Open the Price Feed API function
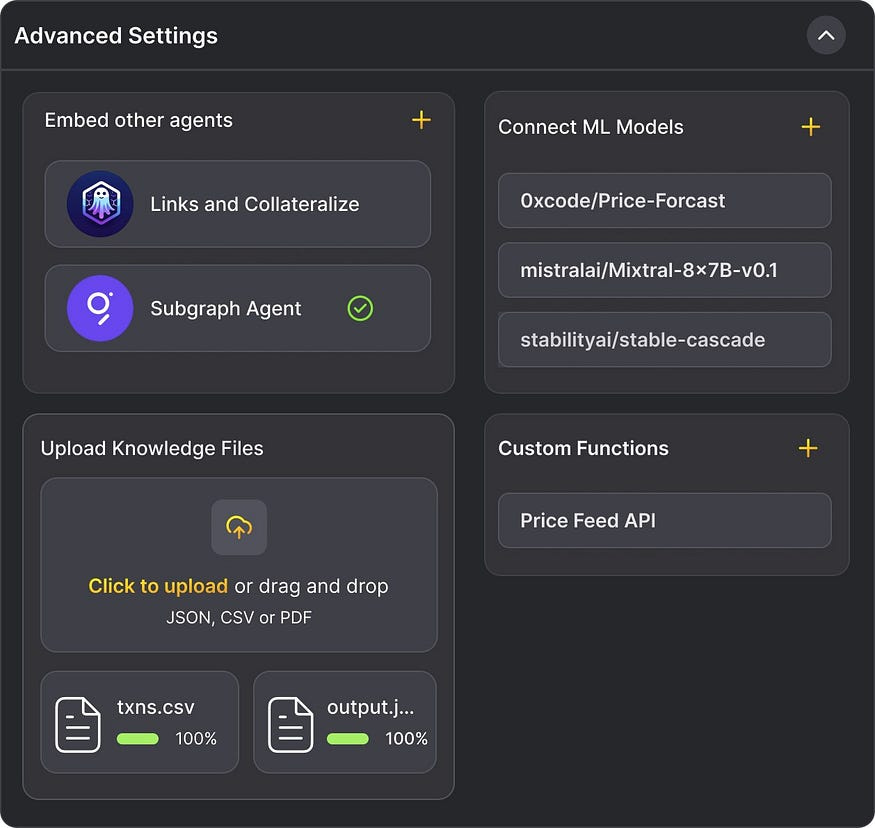Viewport: 875px width, 828px height. 664,520
